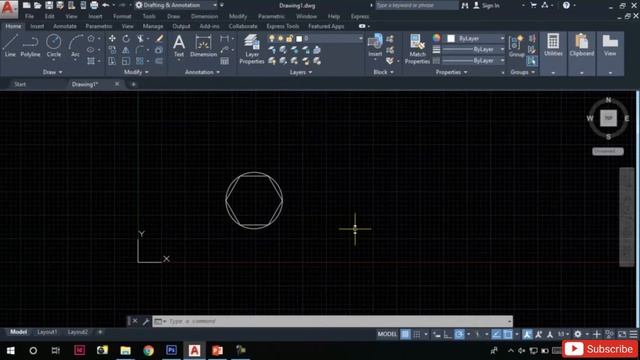
Task: Click the Move tool in Modify panel
Action: pyautogui.click(x=112, y=38)
